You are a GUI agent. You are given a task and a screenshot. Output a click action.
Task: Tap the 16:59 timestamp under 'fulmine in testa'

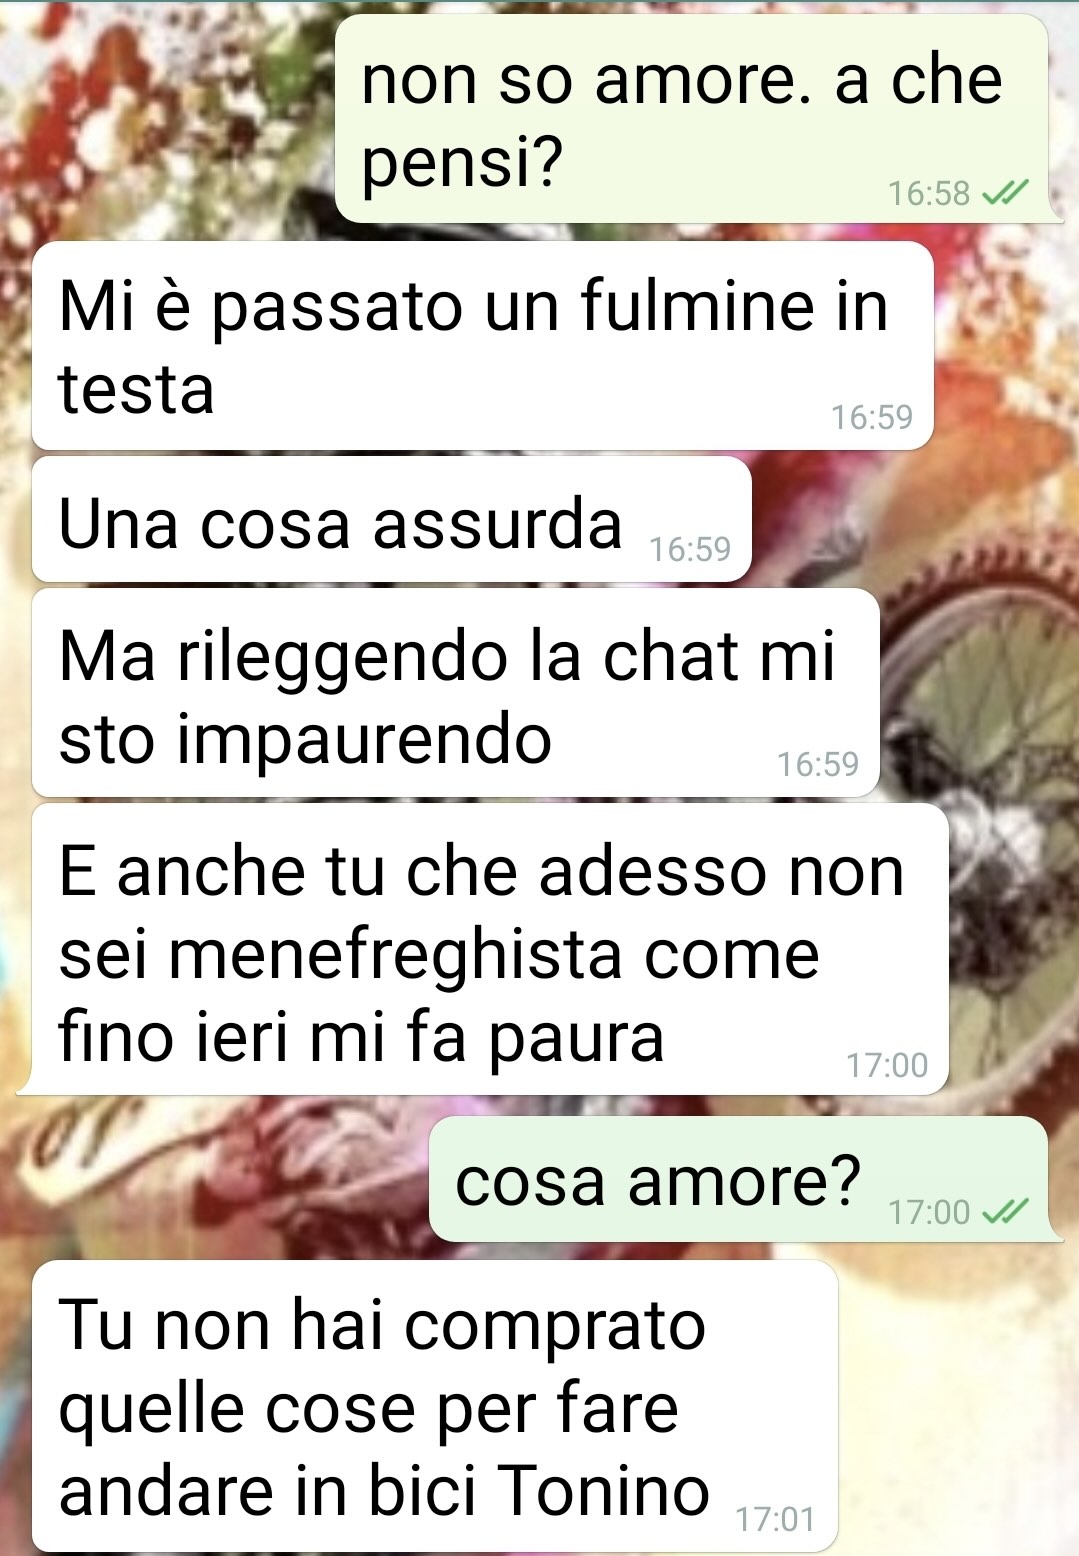pos(872,417)
